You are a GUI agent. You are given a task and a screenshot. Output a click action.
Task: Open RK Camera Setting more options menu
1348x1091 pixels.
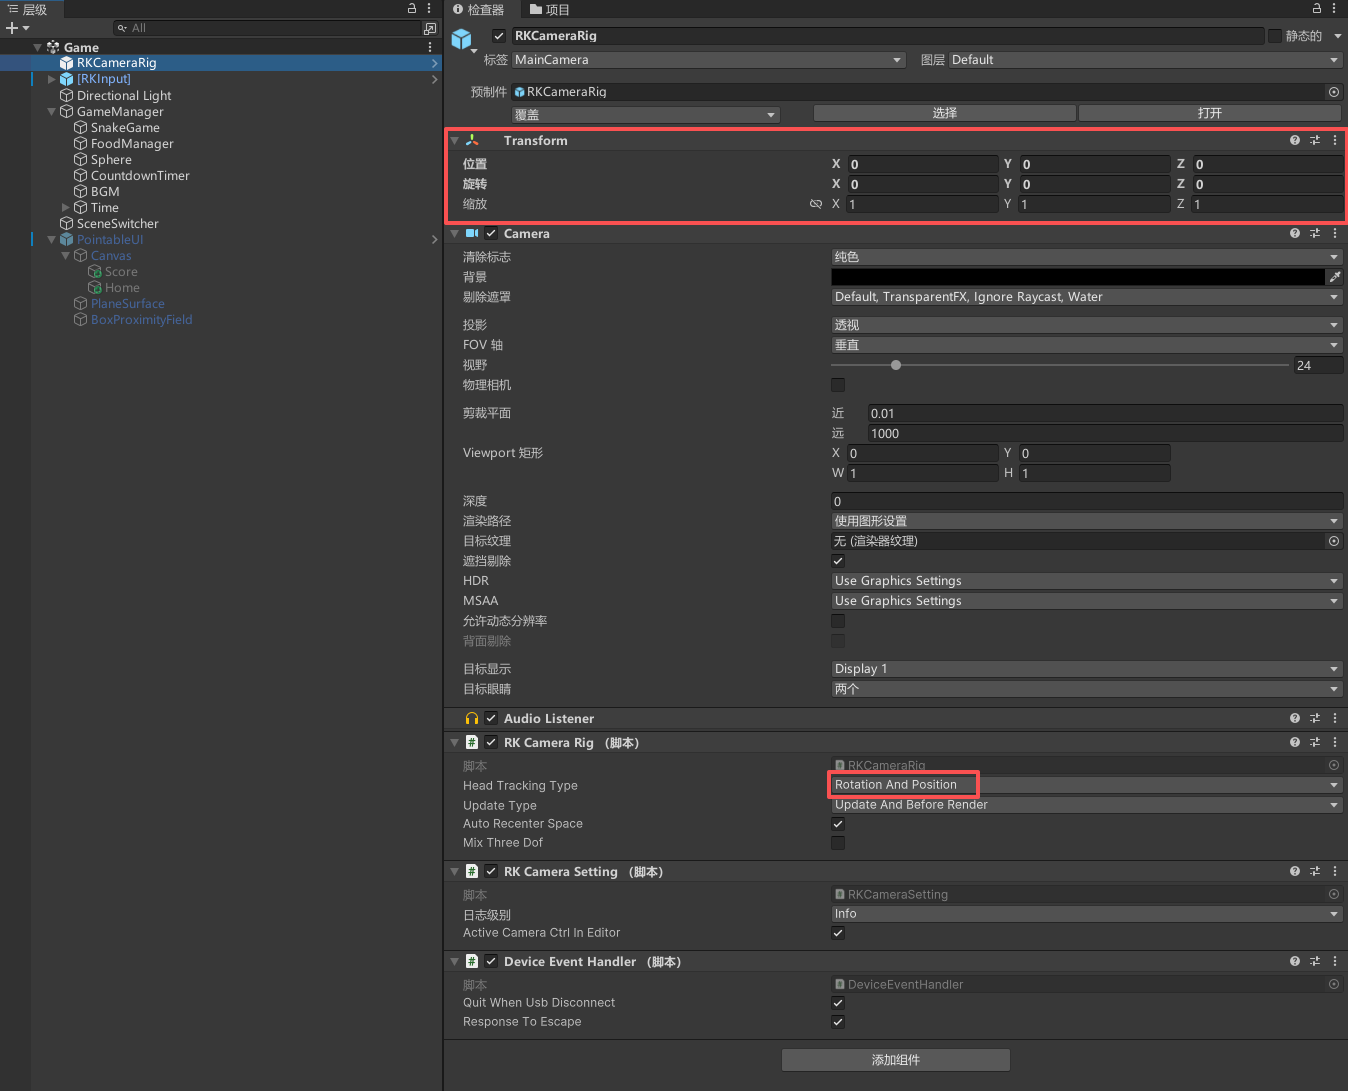point(1335,871)
